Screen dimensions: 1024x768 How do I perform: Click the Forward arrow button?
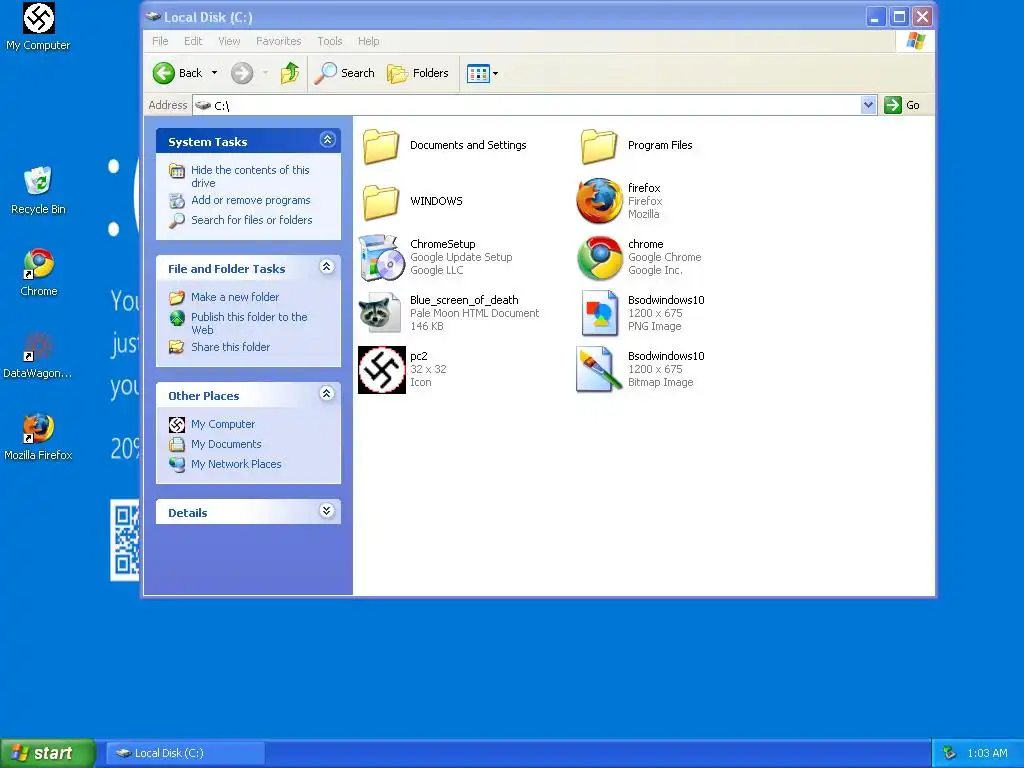(x=242, y=73)
